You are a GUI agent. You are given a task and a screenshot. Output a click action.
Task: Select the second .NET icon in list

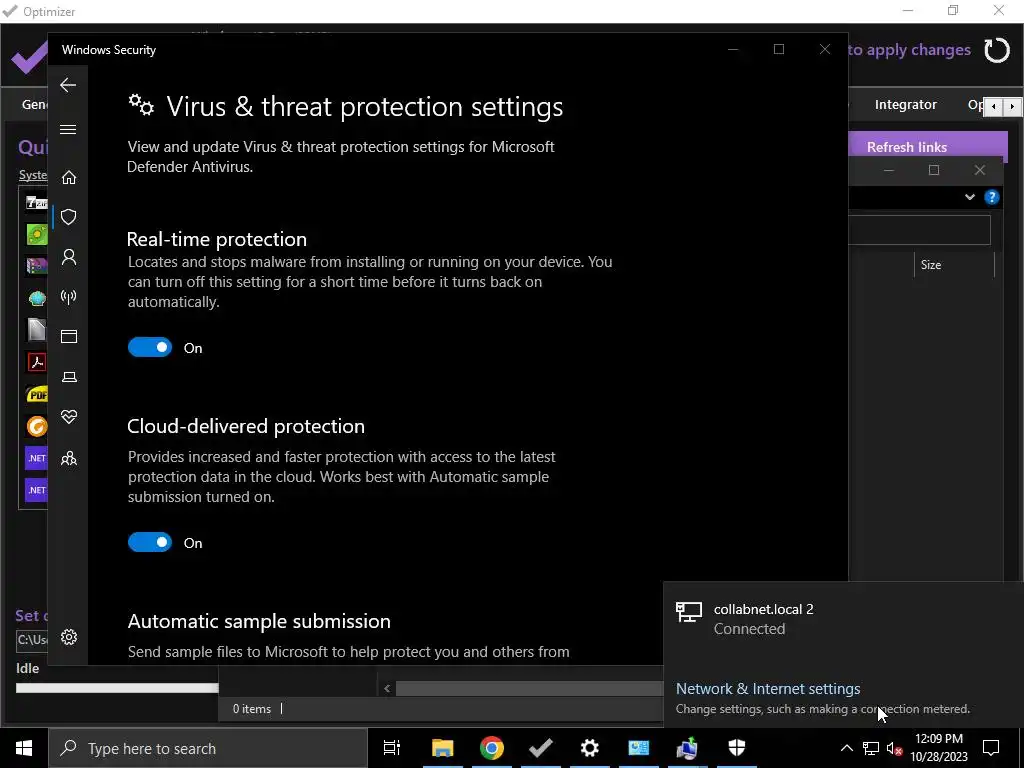(37, 490)
